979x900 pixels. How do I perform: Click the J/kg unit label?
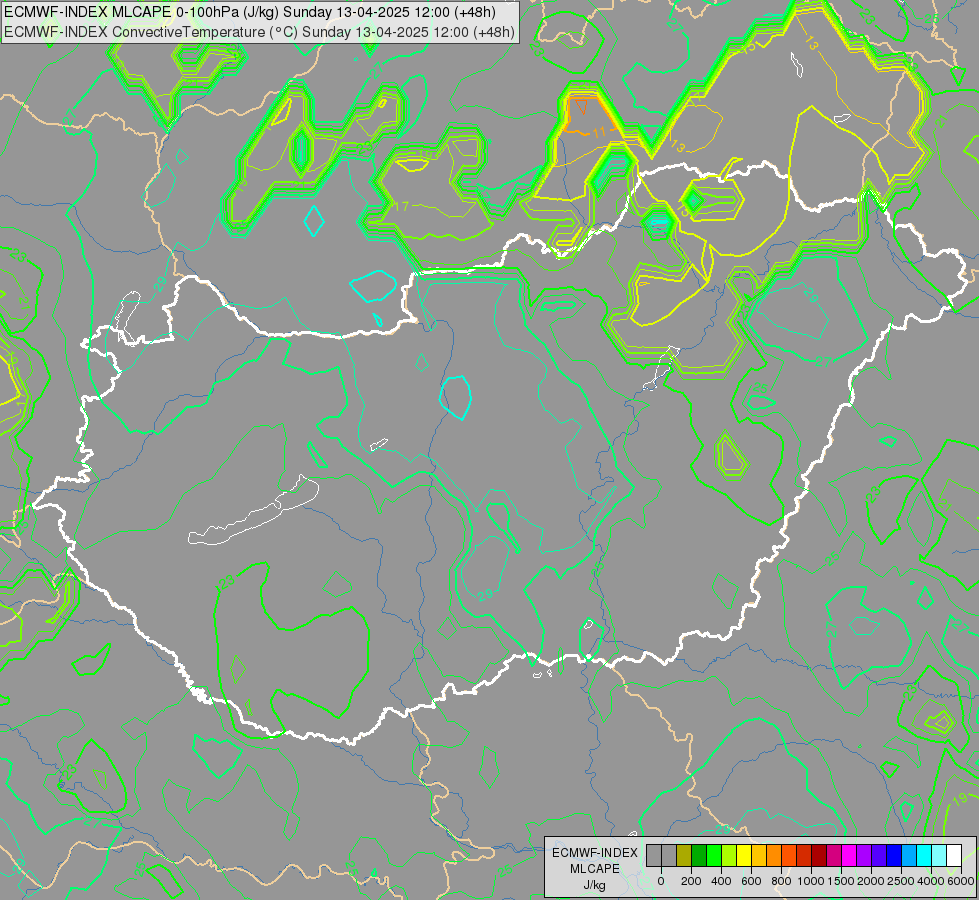click(x=594, y=885)
